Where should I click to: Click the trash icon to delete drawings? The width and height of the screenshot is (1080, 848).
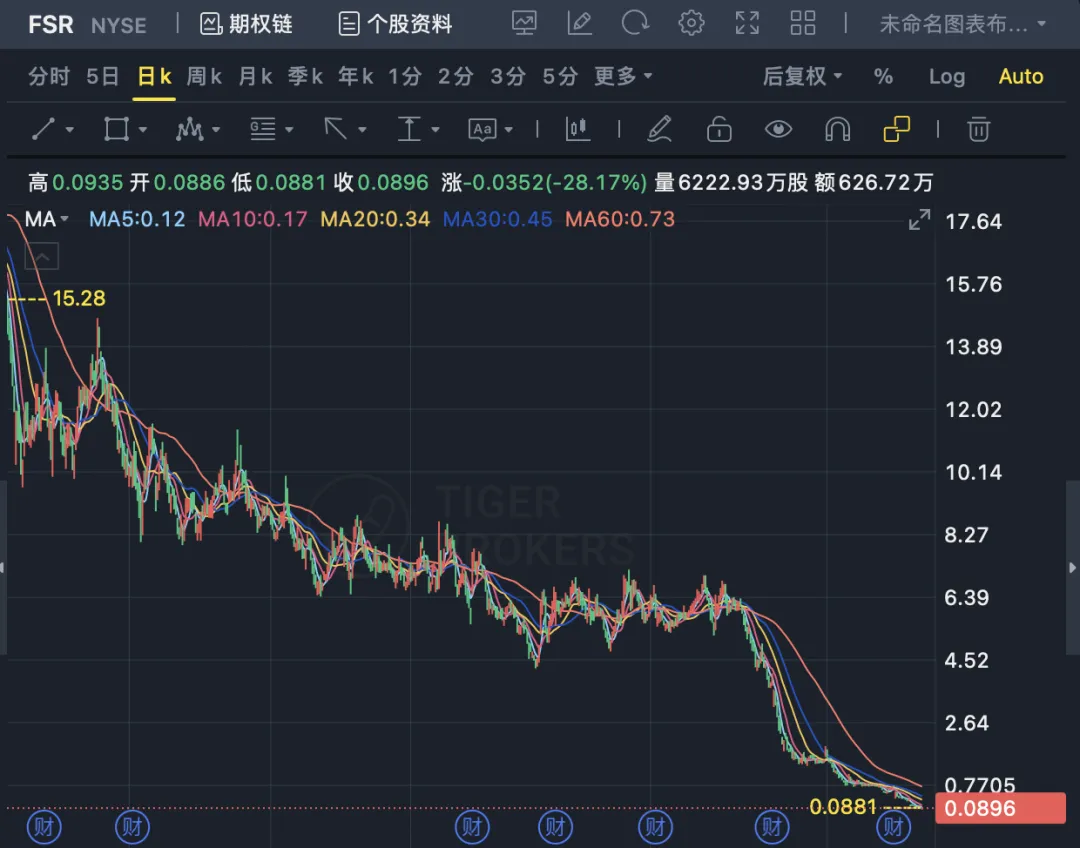[x=978, y=129]
